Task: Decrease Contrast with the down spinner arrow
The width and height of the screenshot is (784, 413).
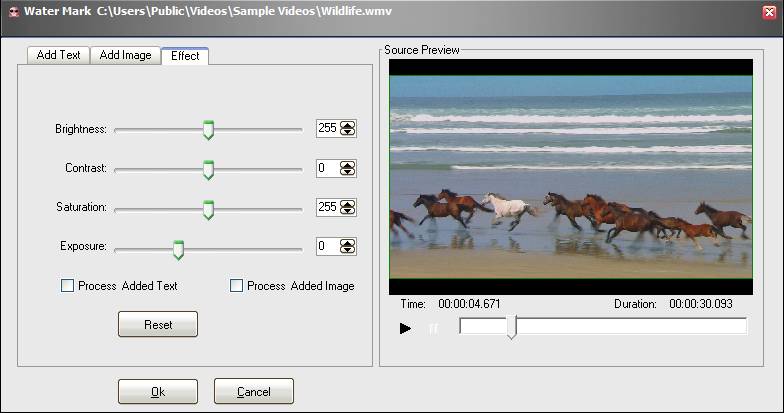Action: tap(348, 172)
